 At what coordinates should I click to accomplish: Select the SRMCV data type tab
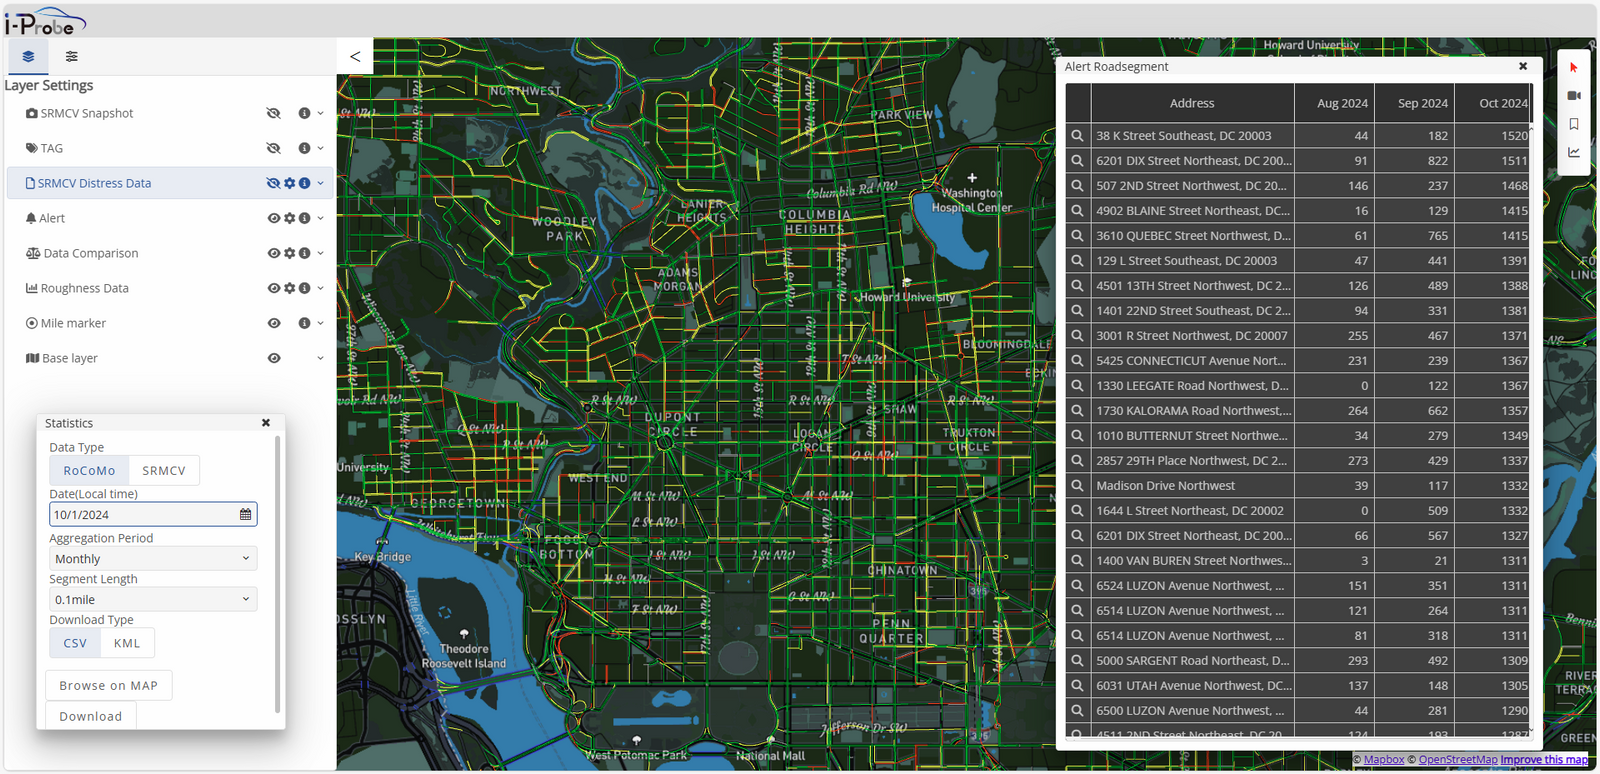click(164, 471)
